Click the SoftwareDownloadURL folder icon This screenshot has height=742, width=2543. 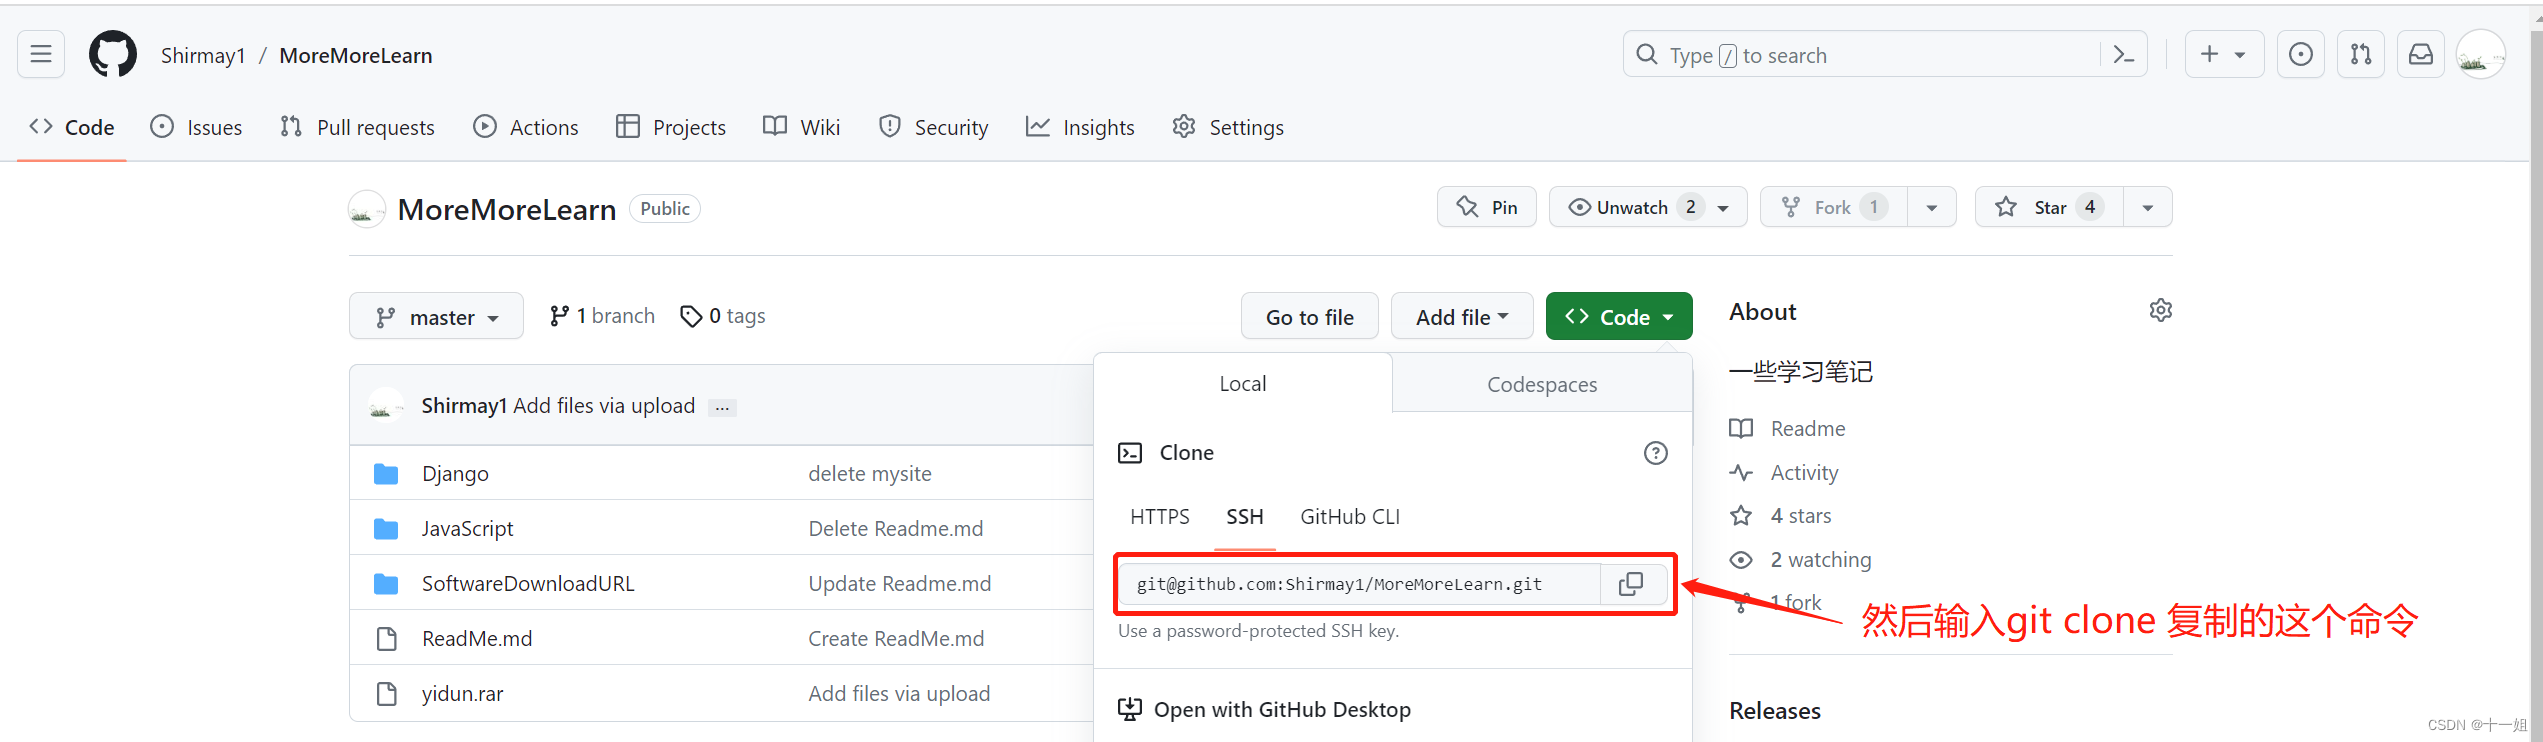[x=386, y=584]
